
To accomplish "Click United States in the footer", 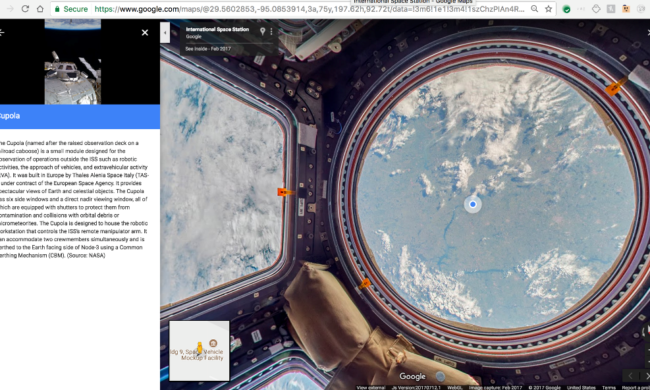I will (x=581, y=388).
